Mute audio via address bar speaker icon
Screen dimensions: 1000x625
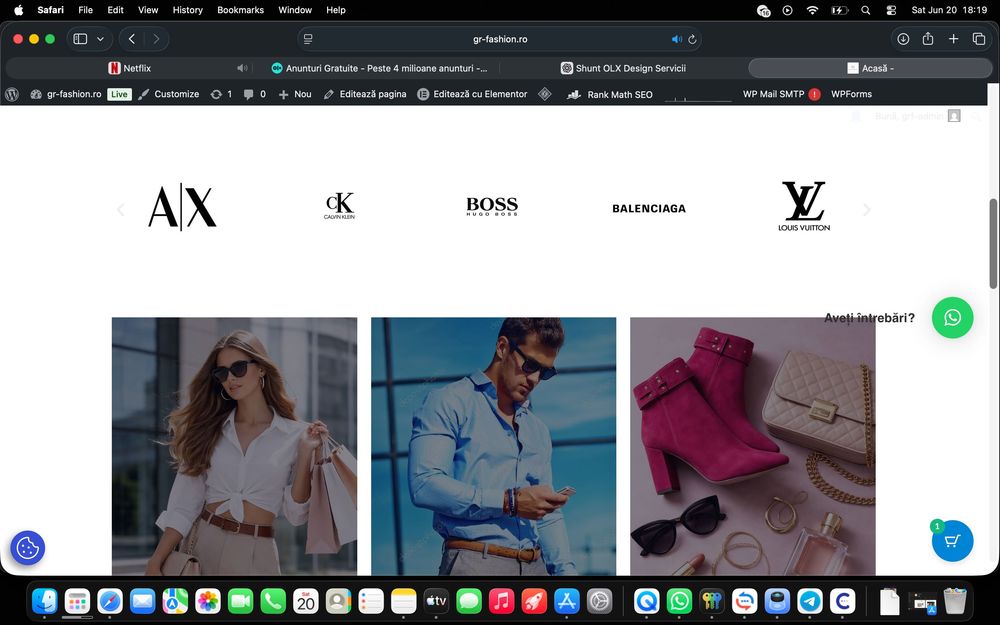coord(677,39)
